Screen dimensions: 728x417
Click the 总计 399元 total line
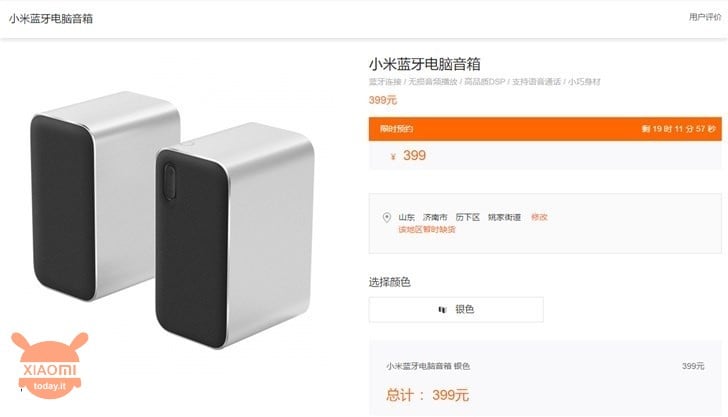427,395
